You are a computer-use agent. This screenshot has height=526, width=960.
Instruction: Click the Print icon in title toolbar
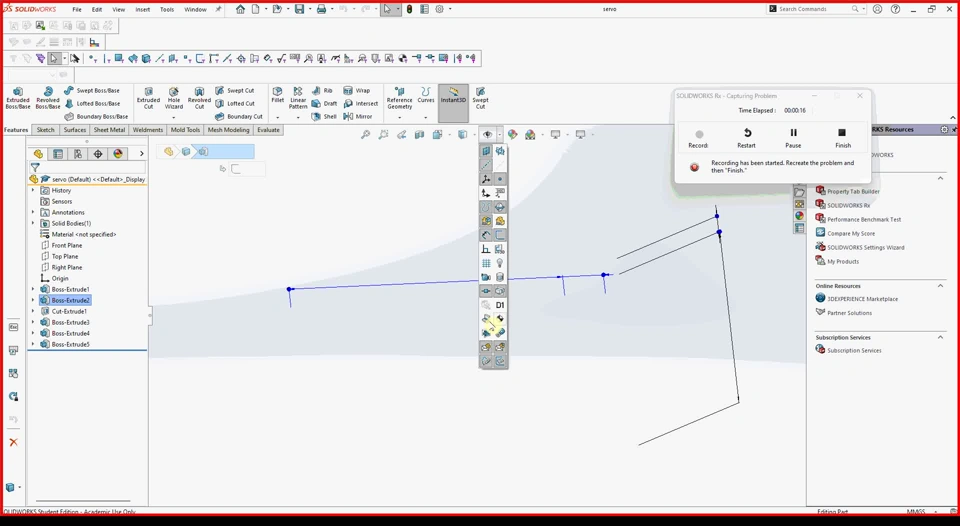point(321,9)
